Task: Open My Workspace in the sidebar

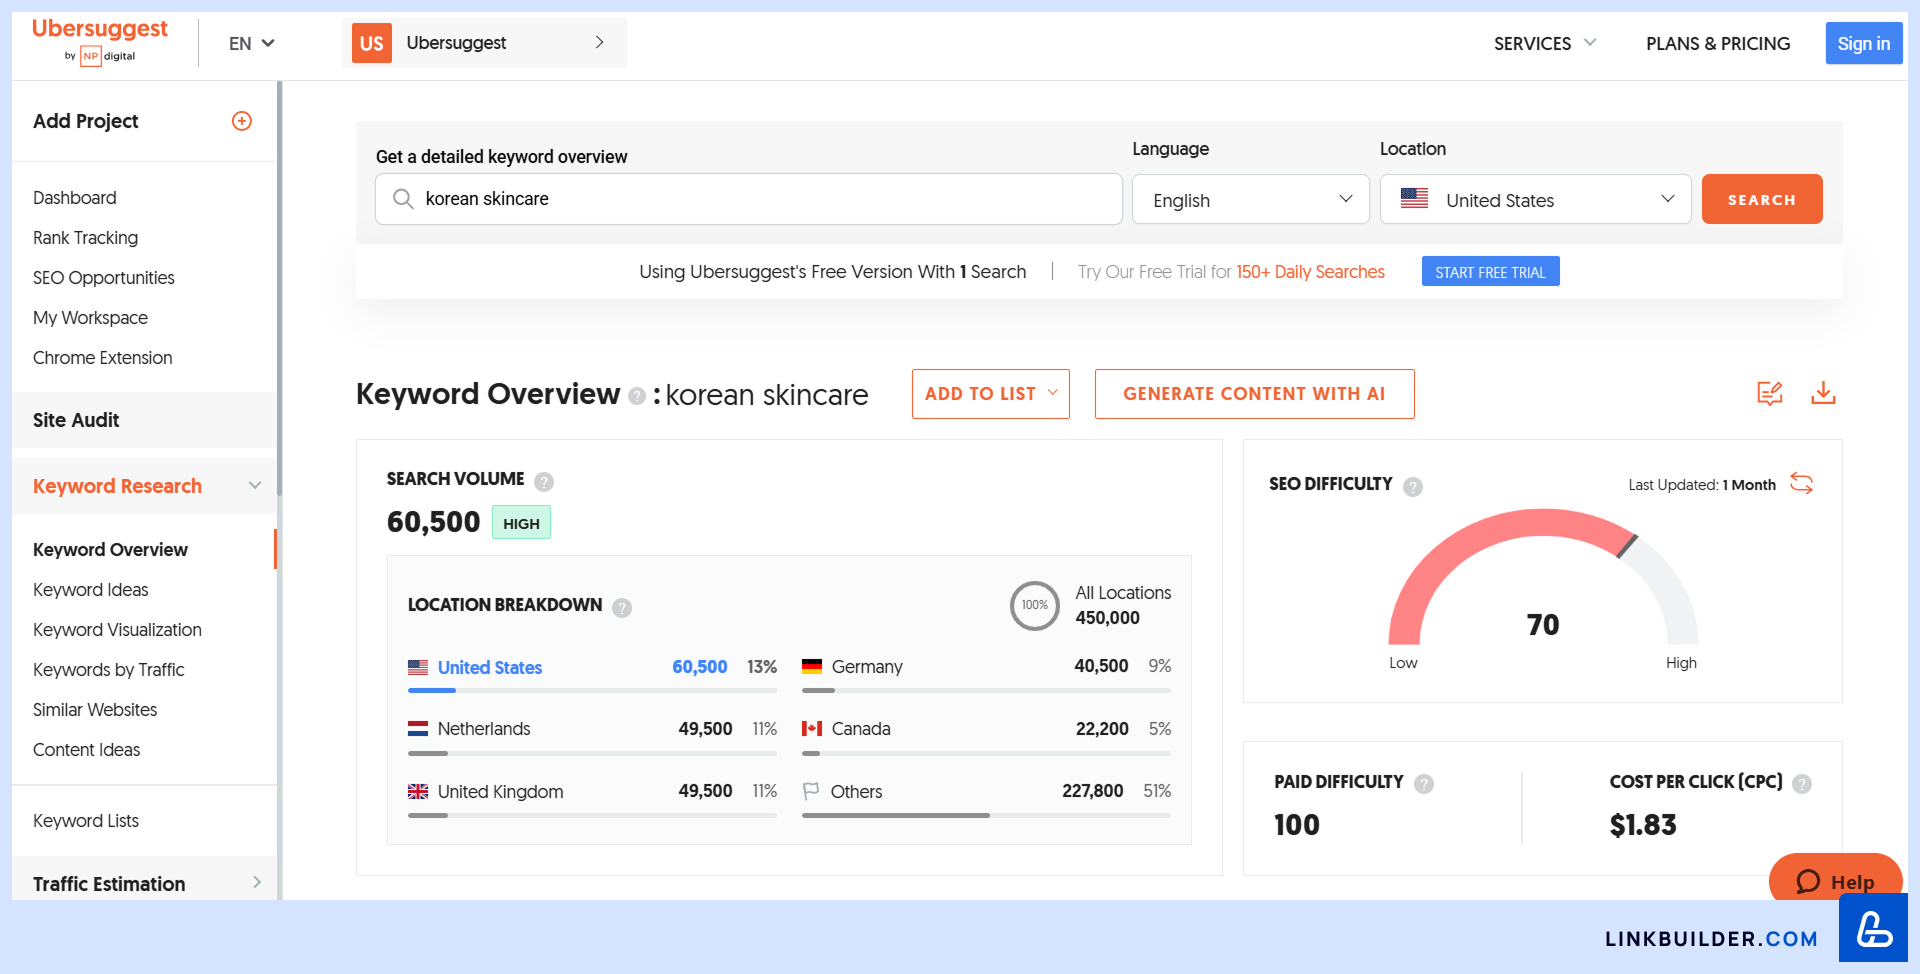Action: [90, 318]
